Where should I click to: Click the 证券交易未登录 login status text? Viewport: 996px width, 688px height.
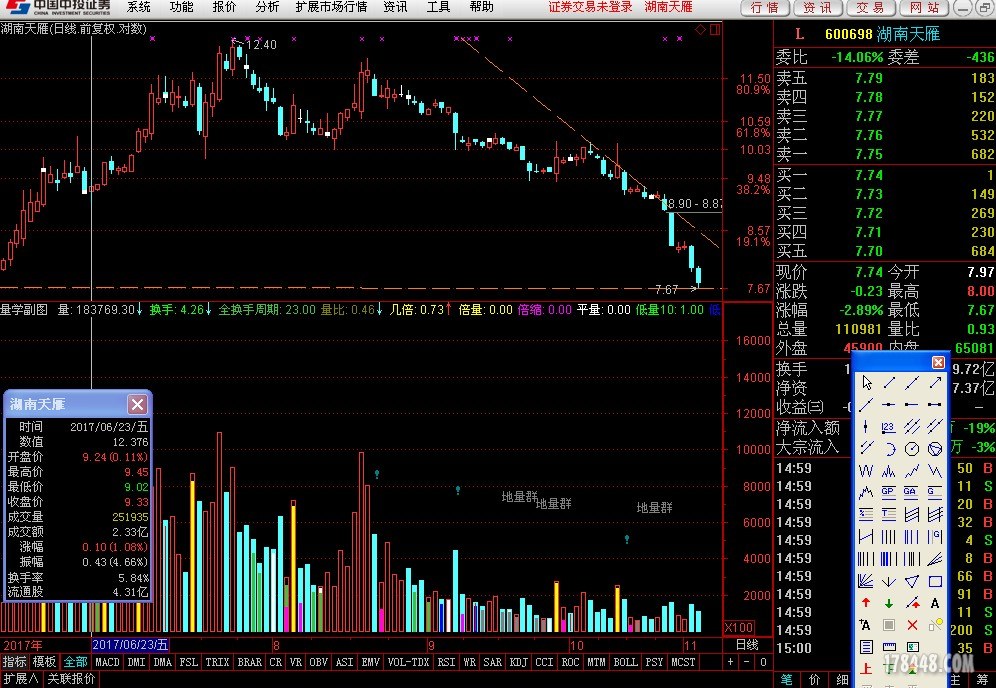pos(591,7)
